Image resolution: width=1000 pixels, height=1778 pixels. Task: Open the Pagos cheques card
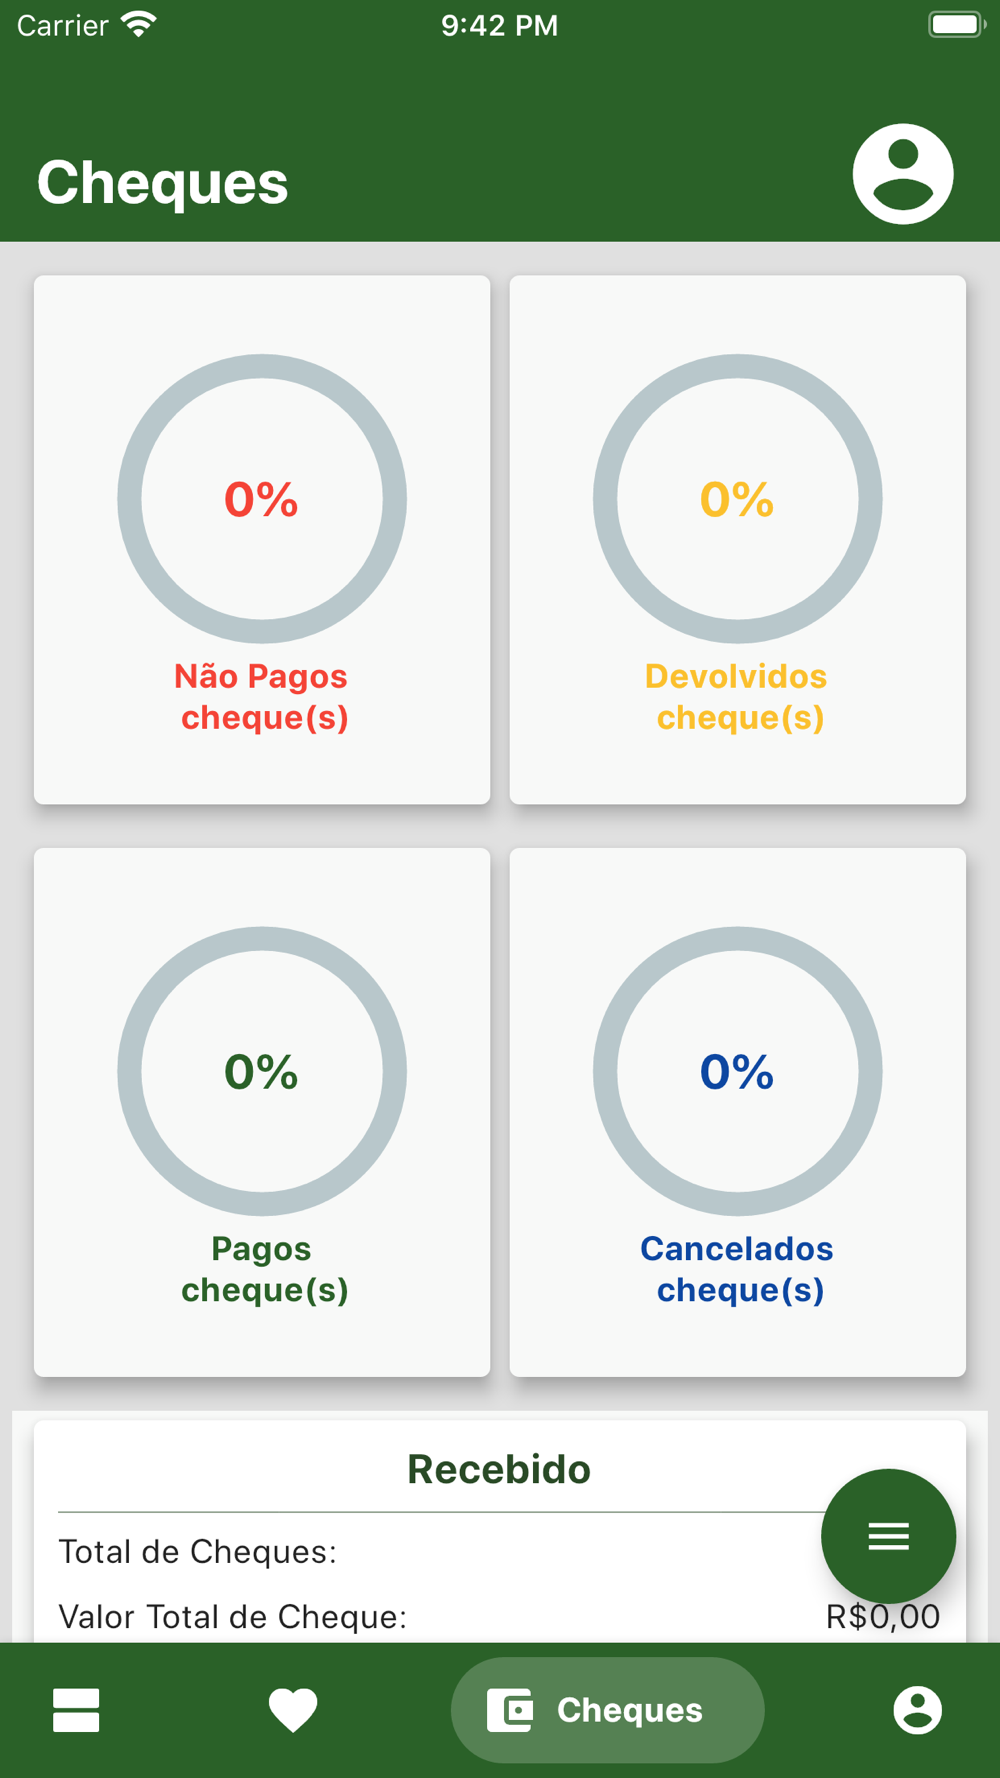tap(262, 1112)
